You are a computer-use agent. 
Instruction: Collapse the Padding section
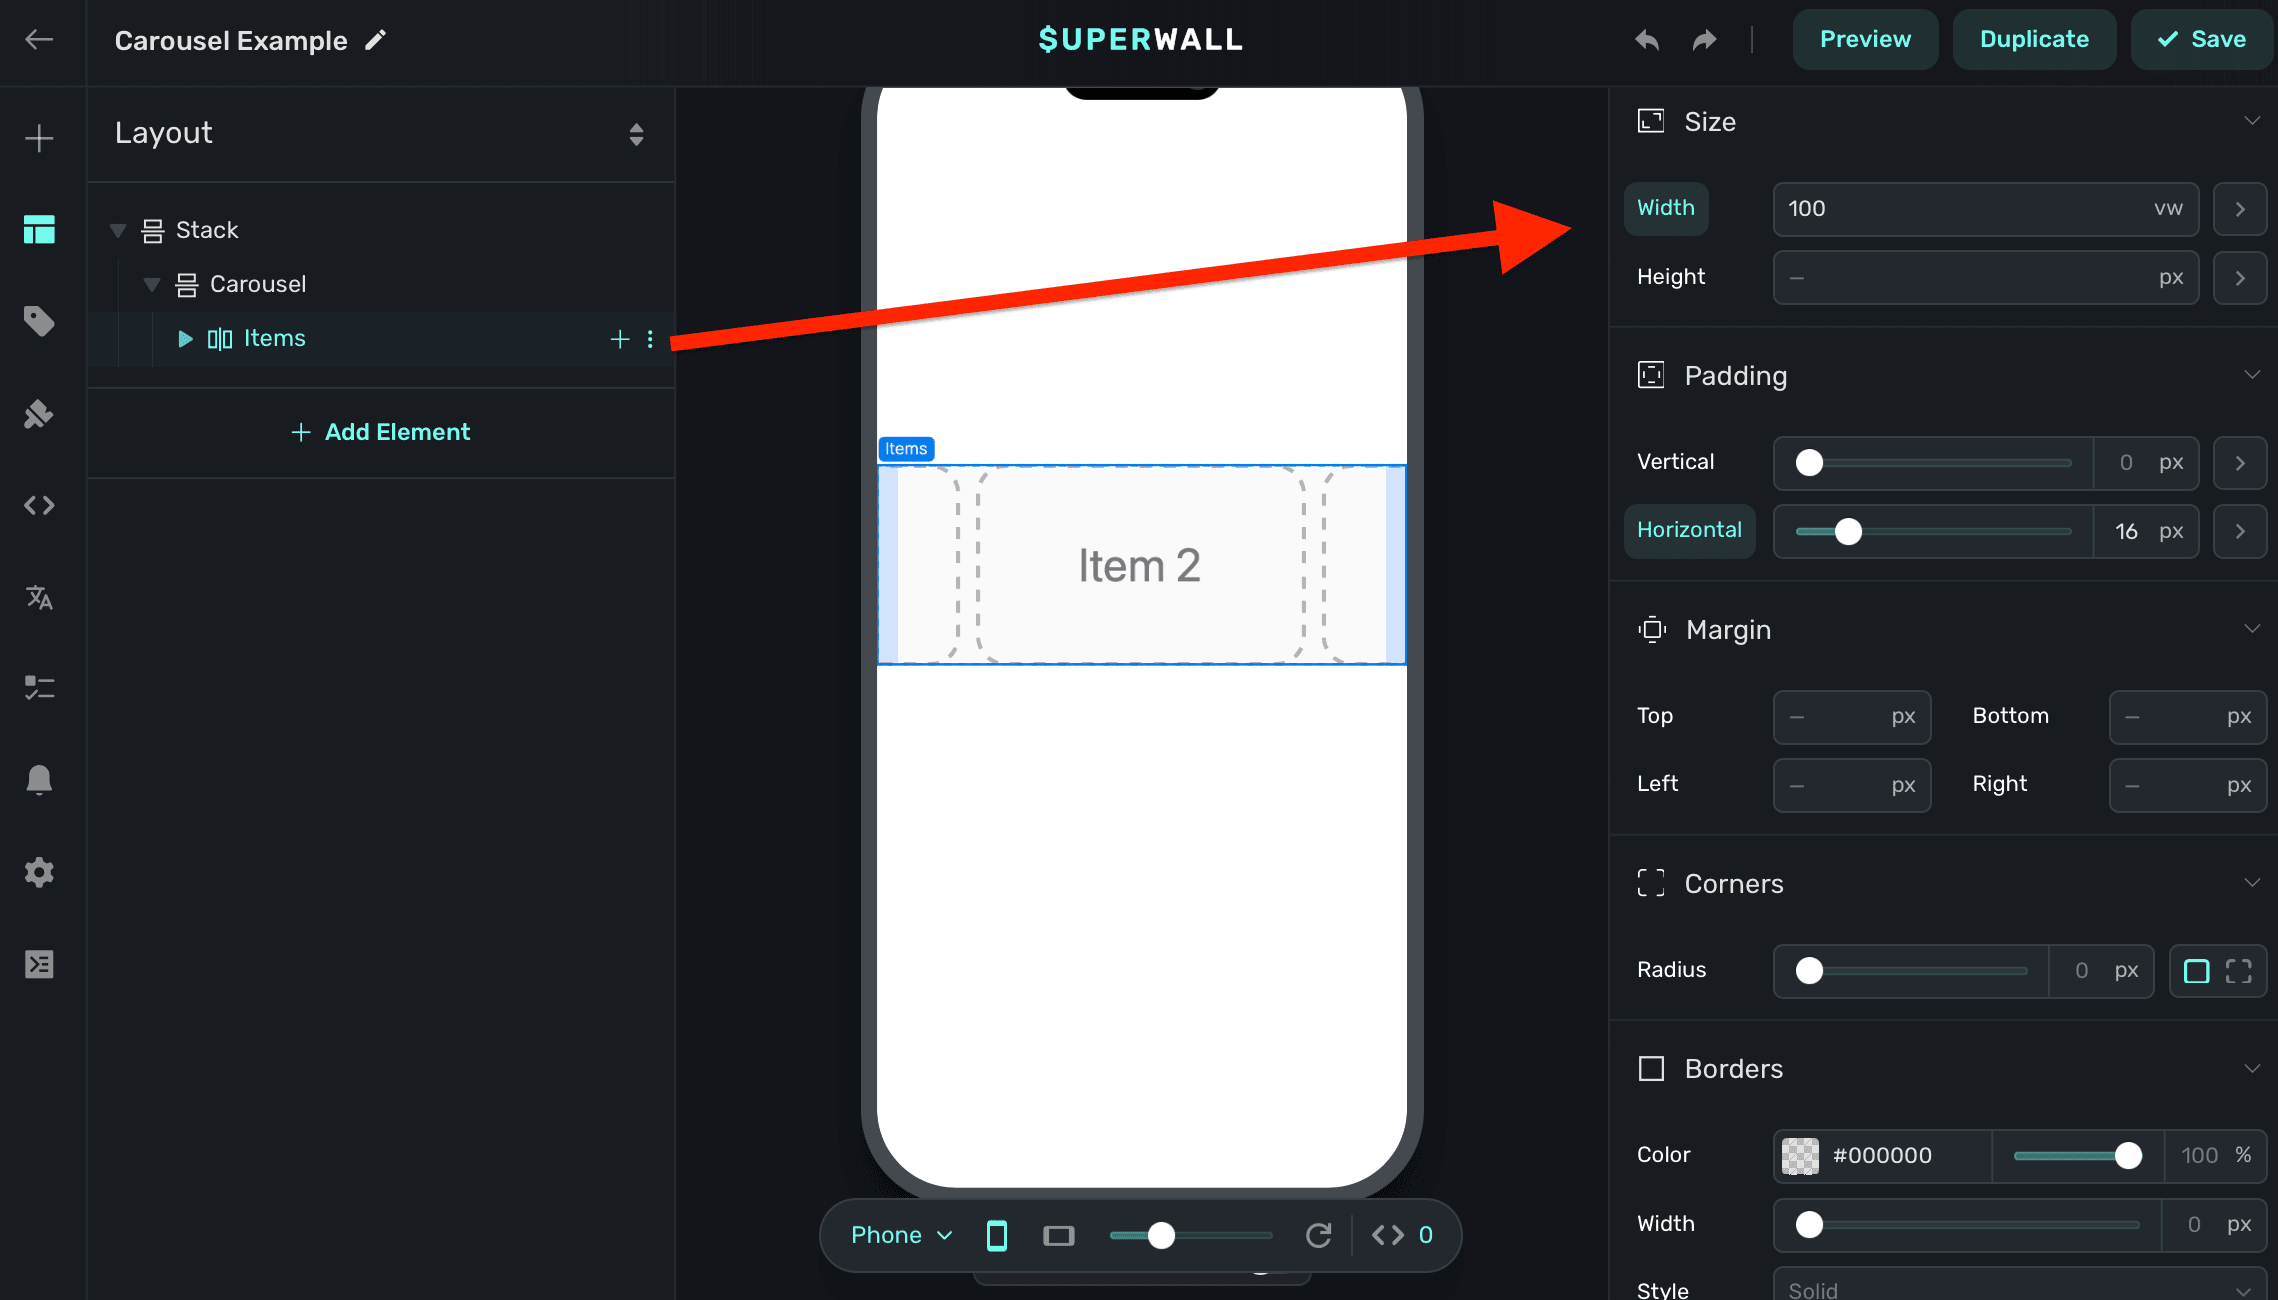pos(2251,375)
